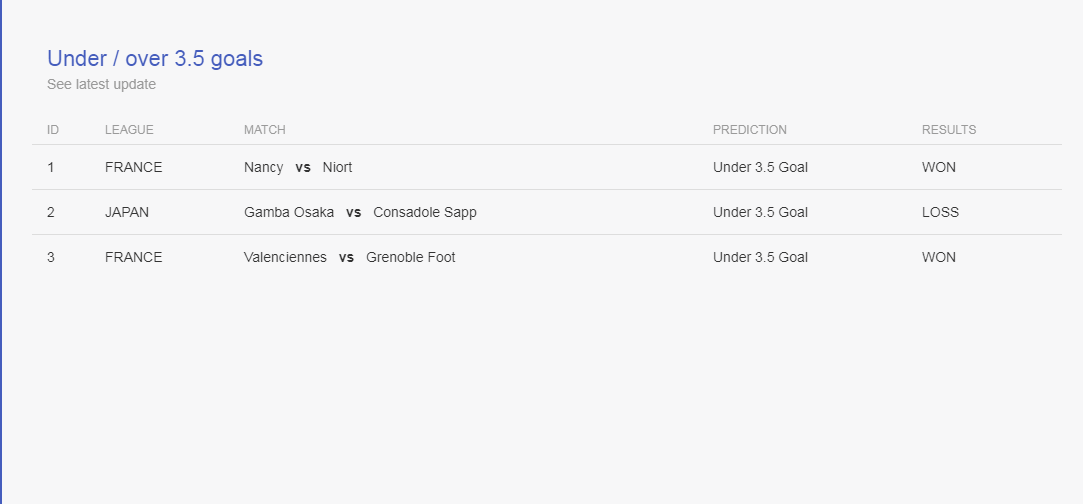Click the LEAGUE column header
Viewport: 1083px width, 504px height.
(129, 130)
